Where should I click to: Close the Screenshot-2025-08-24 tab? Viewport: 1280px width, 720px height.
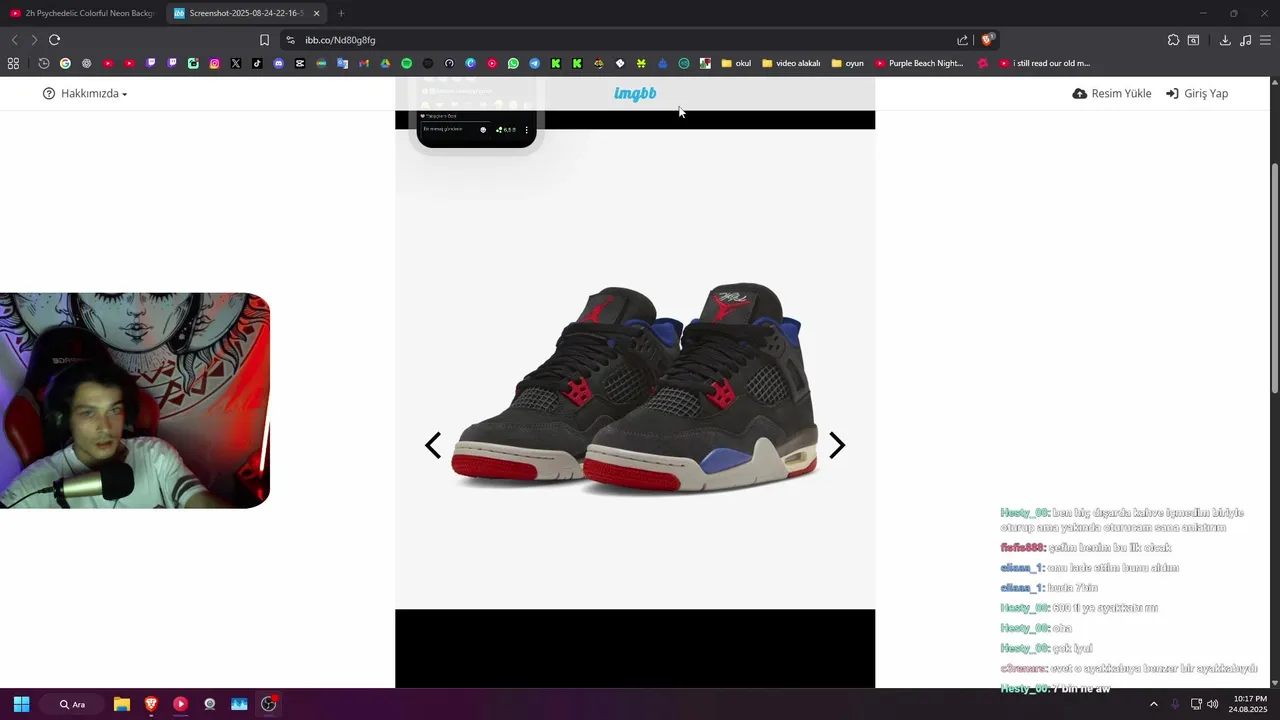[316, 13]
